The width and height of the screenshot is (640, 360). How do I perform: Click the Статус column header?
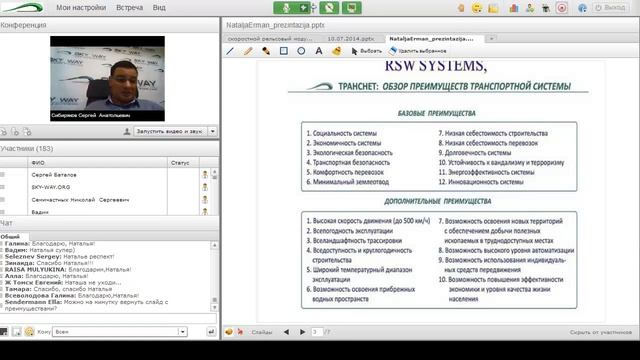pos(183,162)
